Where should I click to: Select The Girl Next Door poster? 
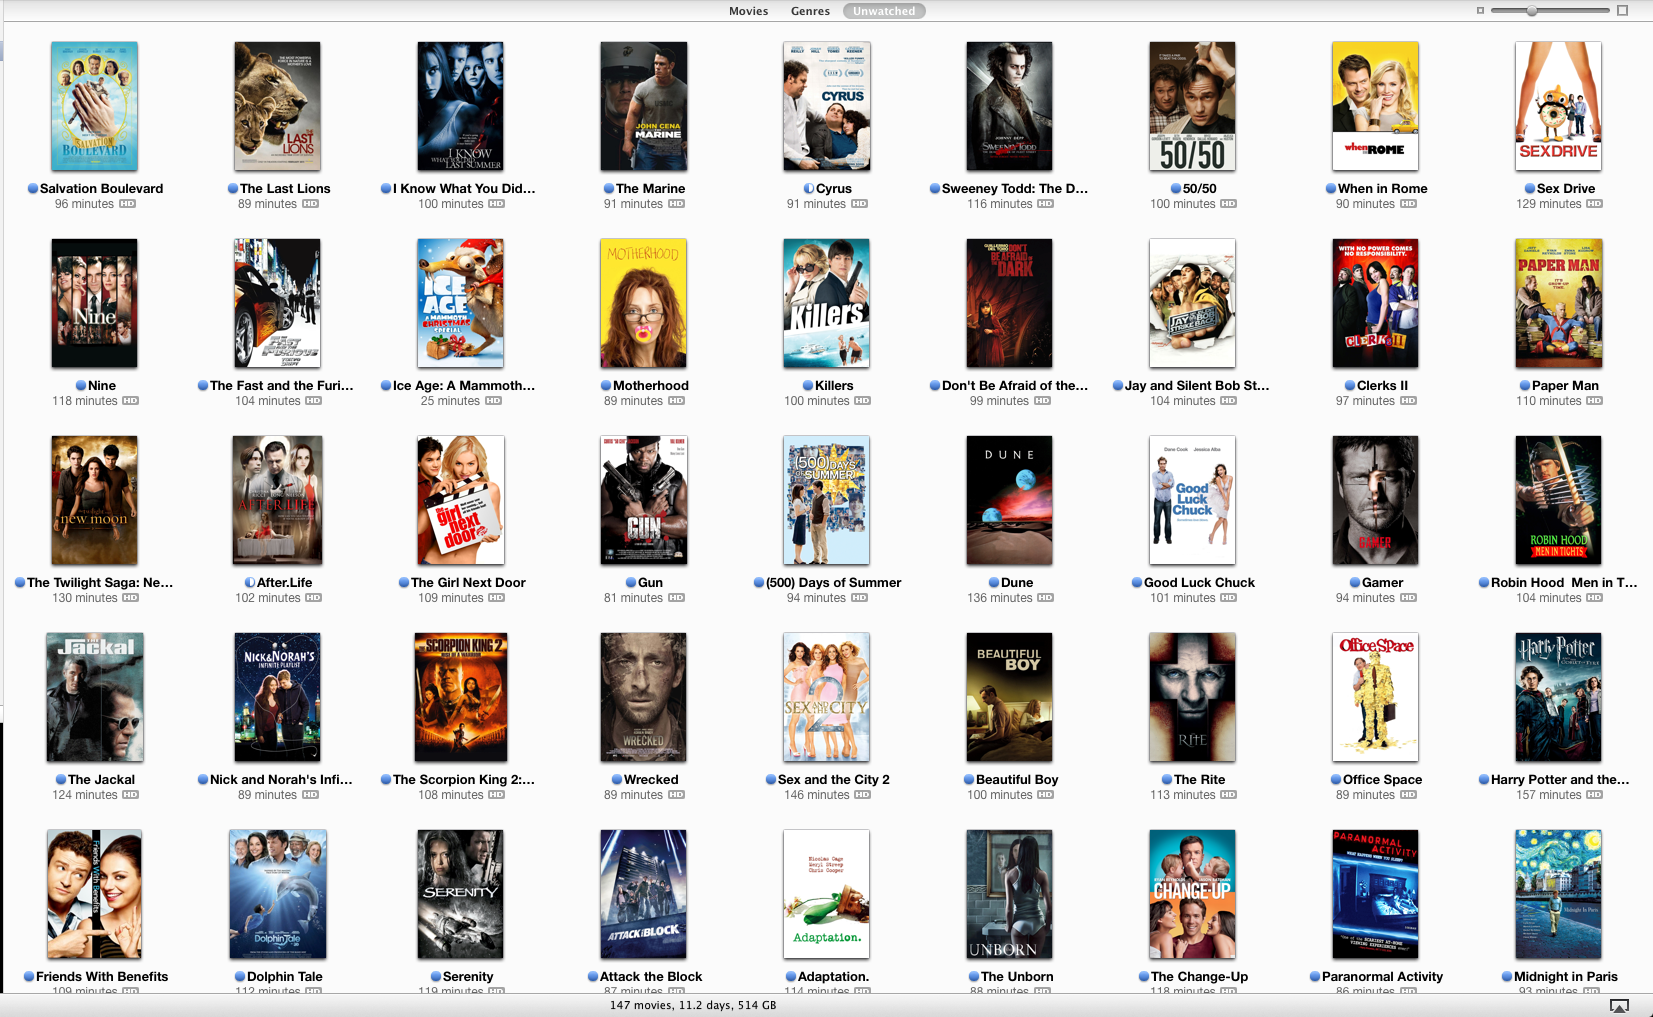[x=460, y=500]
